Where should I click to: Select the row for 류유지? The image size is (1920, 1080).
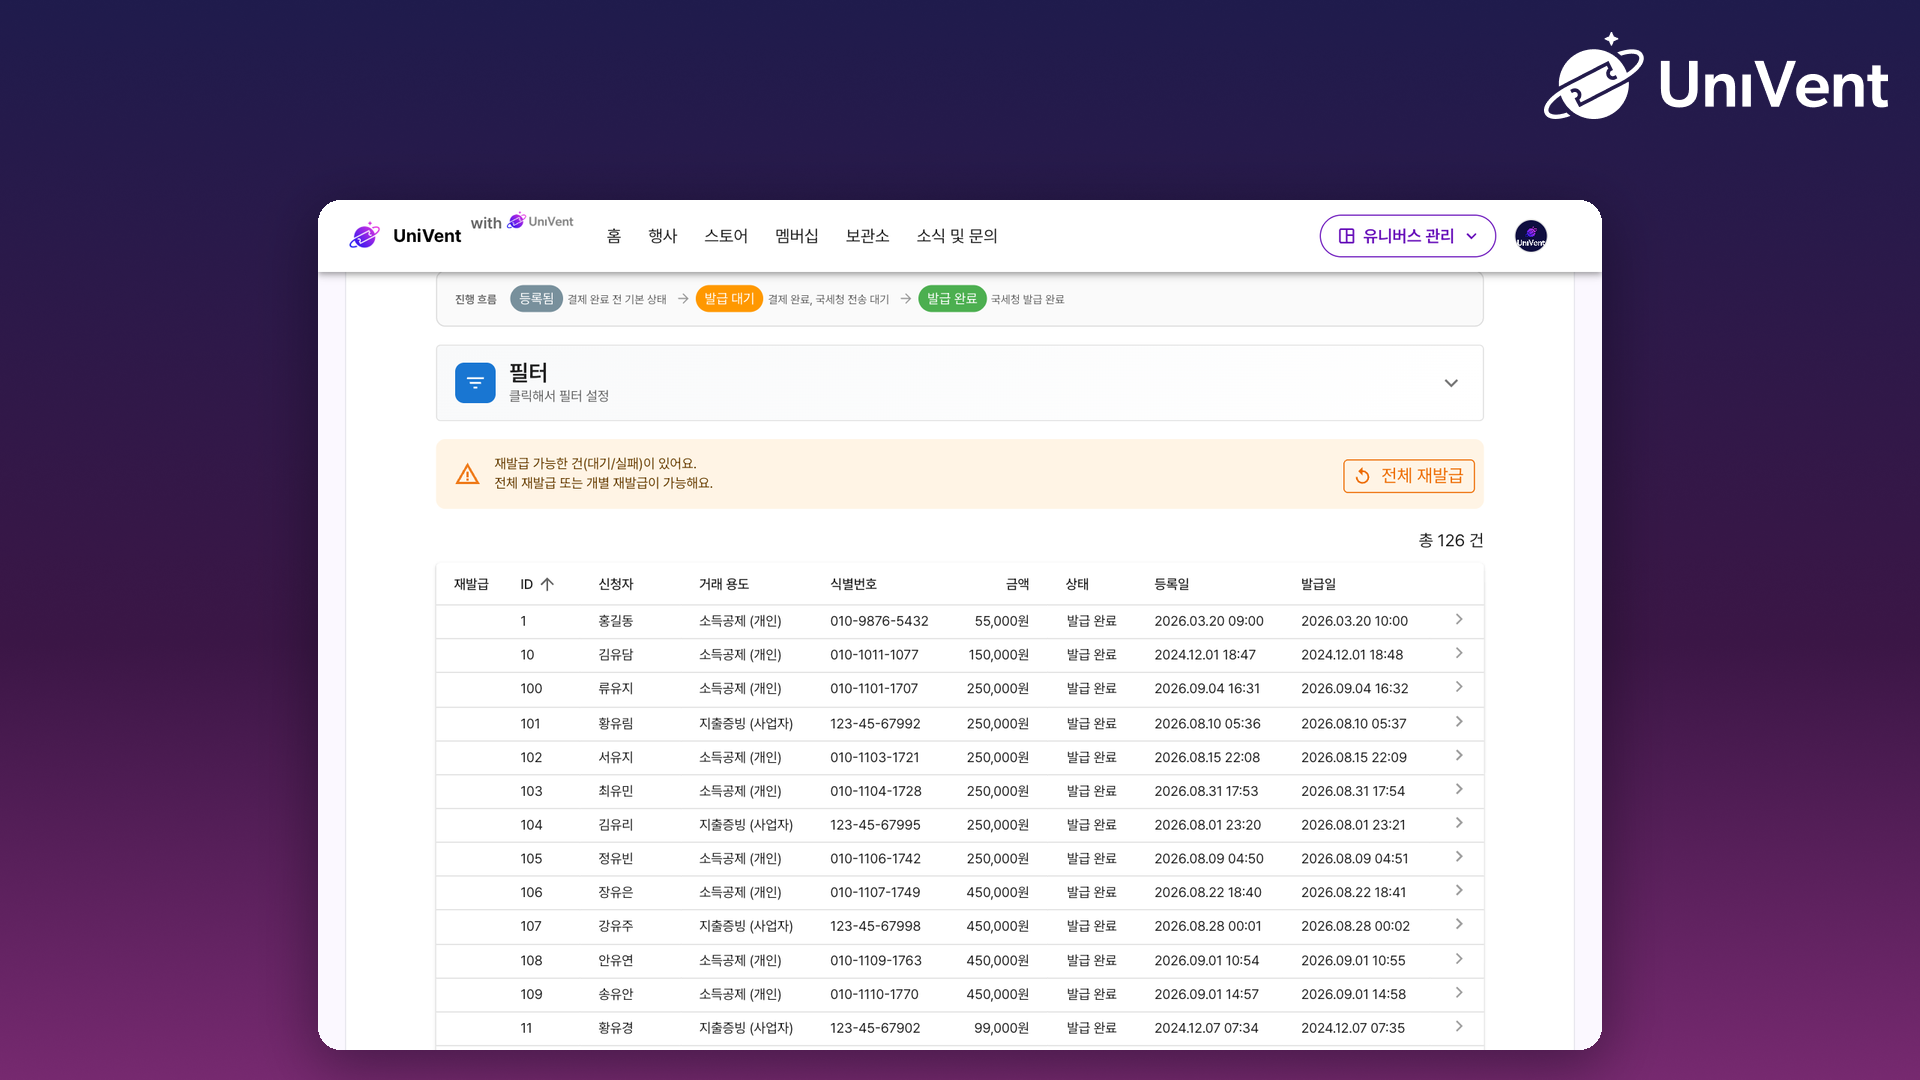pyautogui.click(x=960, y=689)
